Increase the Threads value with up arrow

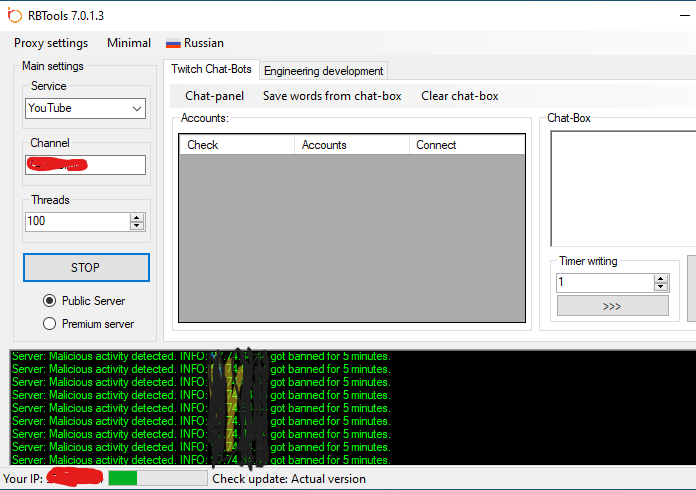(x=137, y=217)
